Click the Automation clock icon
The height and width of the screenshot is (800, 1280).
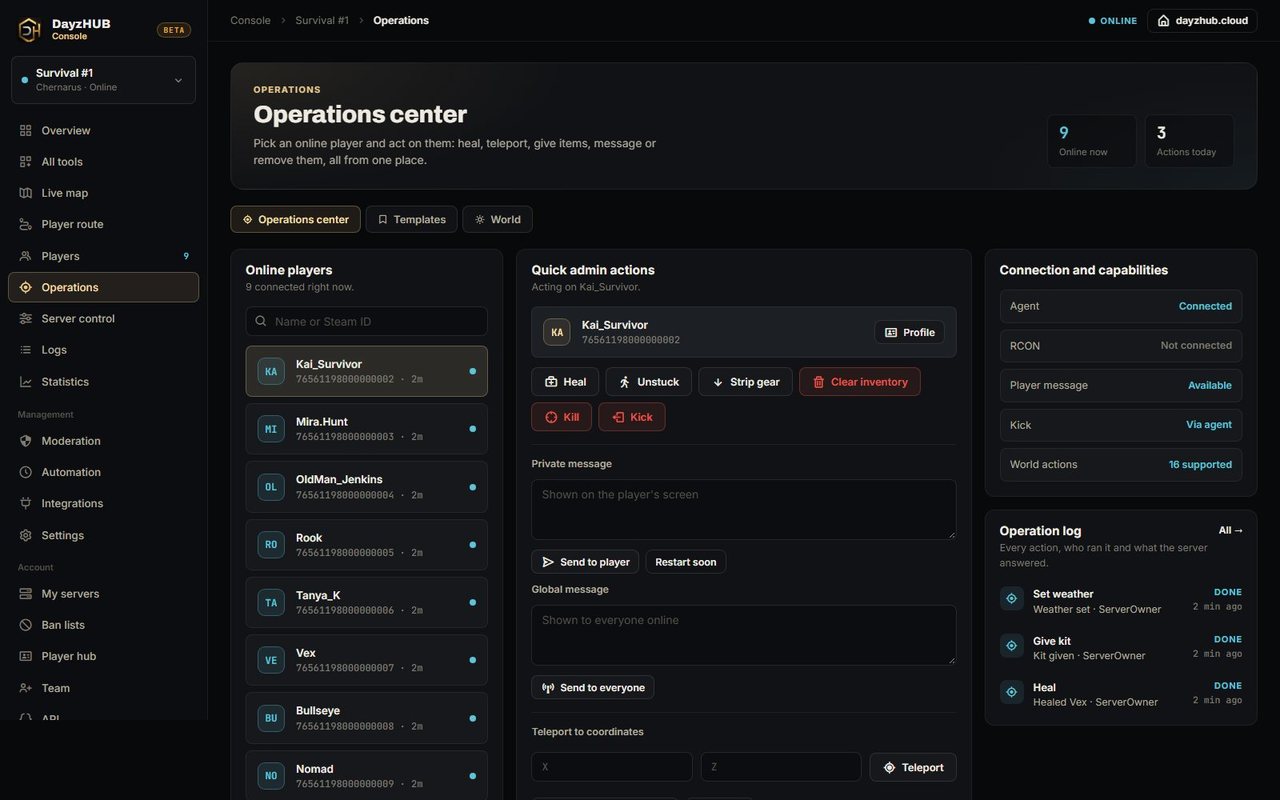pyautogui.click(x=26, y=472)
